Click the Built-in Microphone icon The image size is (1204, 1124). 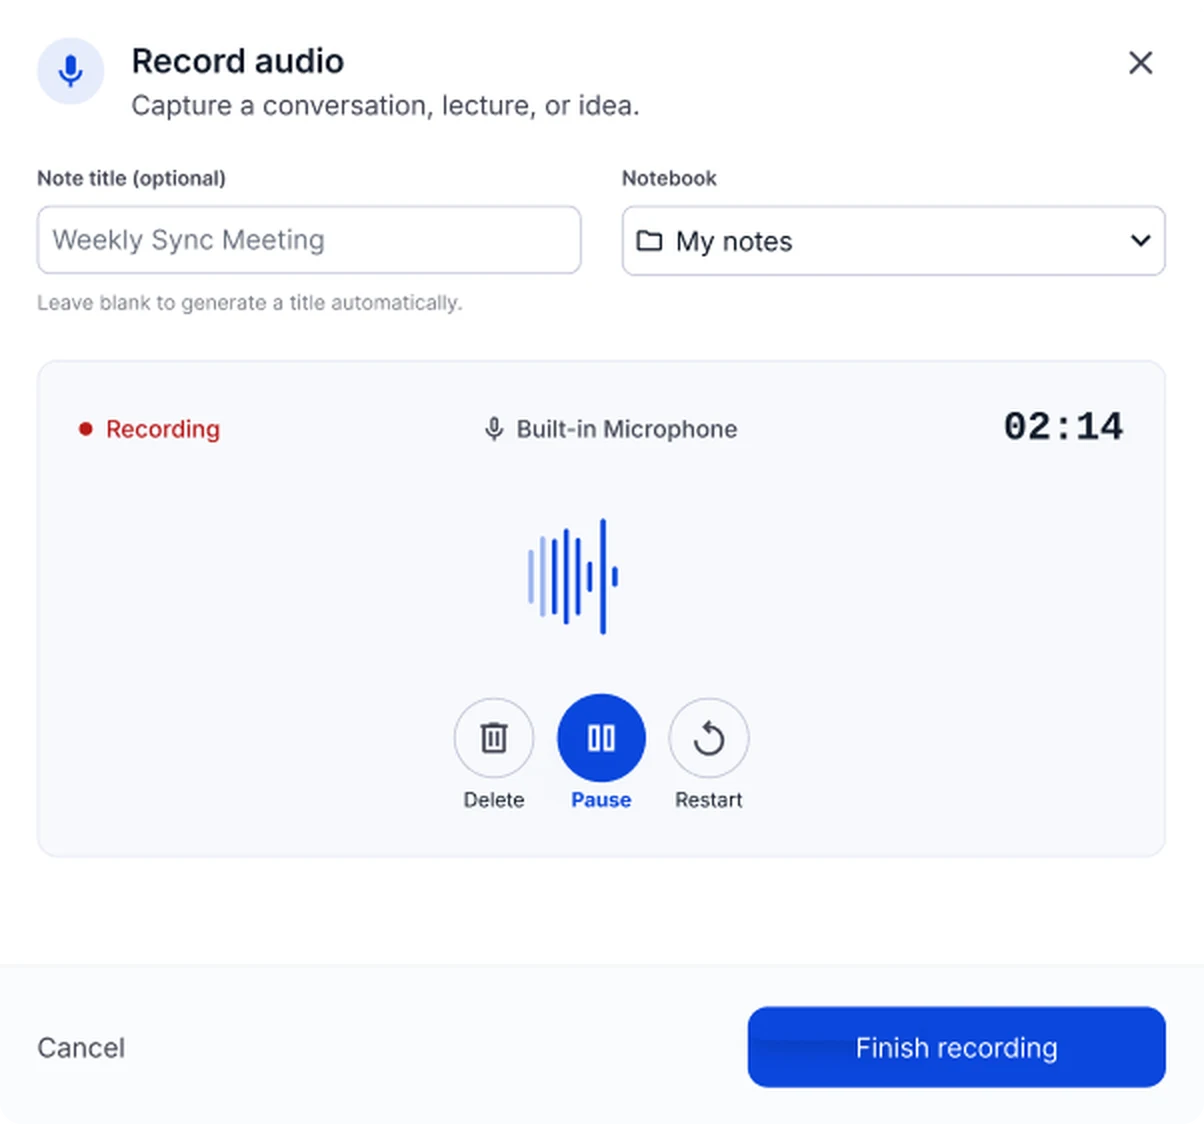[493, 429]
